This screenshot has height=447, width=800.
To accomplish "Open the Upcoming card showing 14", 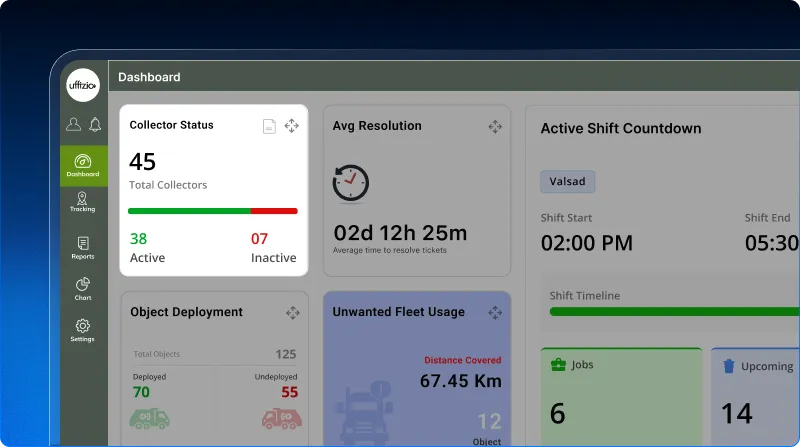I will [x=755, y=397].
